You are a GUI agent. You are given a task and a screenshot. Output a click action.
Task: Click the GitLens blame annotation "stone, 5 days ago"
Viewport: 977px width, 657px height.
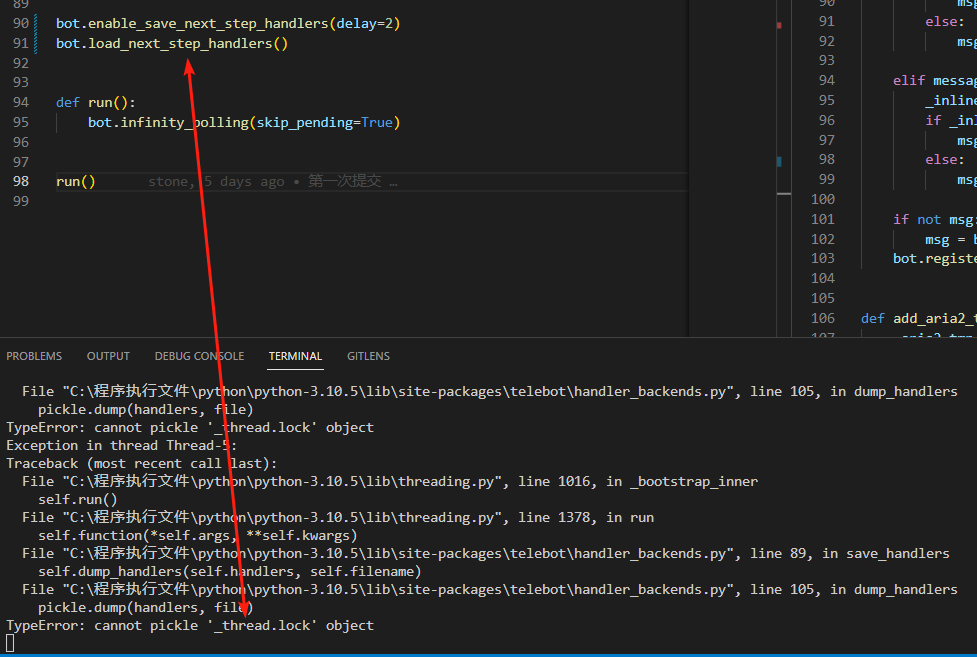pyautogui.click(x=216, y=181)
